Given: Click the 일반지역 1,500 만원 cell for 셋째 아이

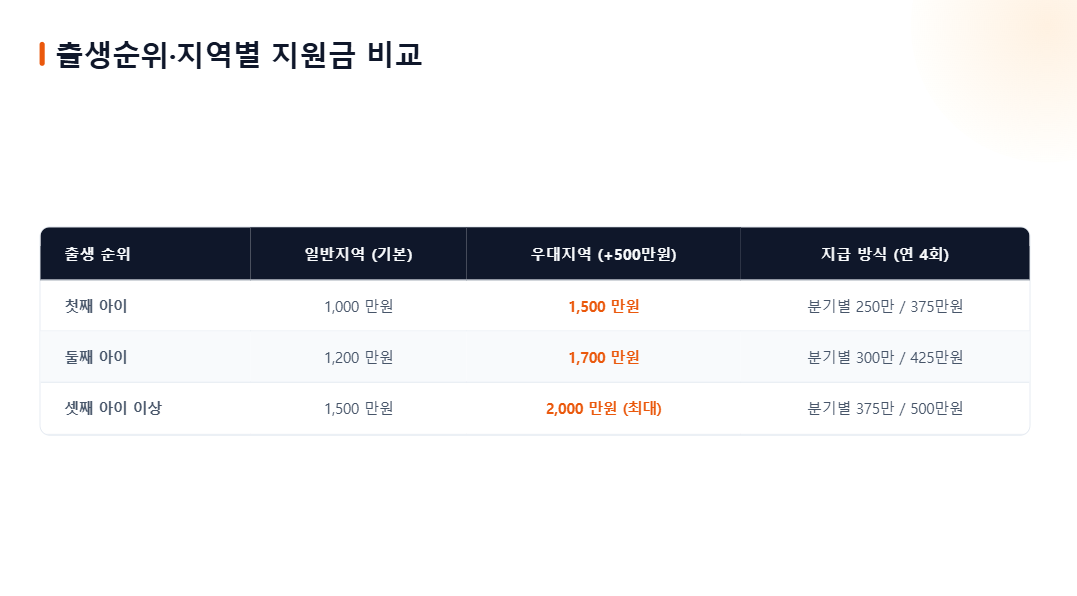Looking at the screenshot, I should click(359, 409).
